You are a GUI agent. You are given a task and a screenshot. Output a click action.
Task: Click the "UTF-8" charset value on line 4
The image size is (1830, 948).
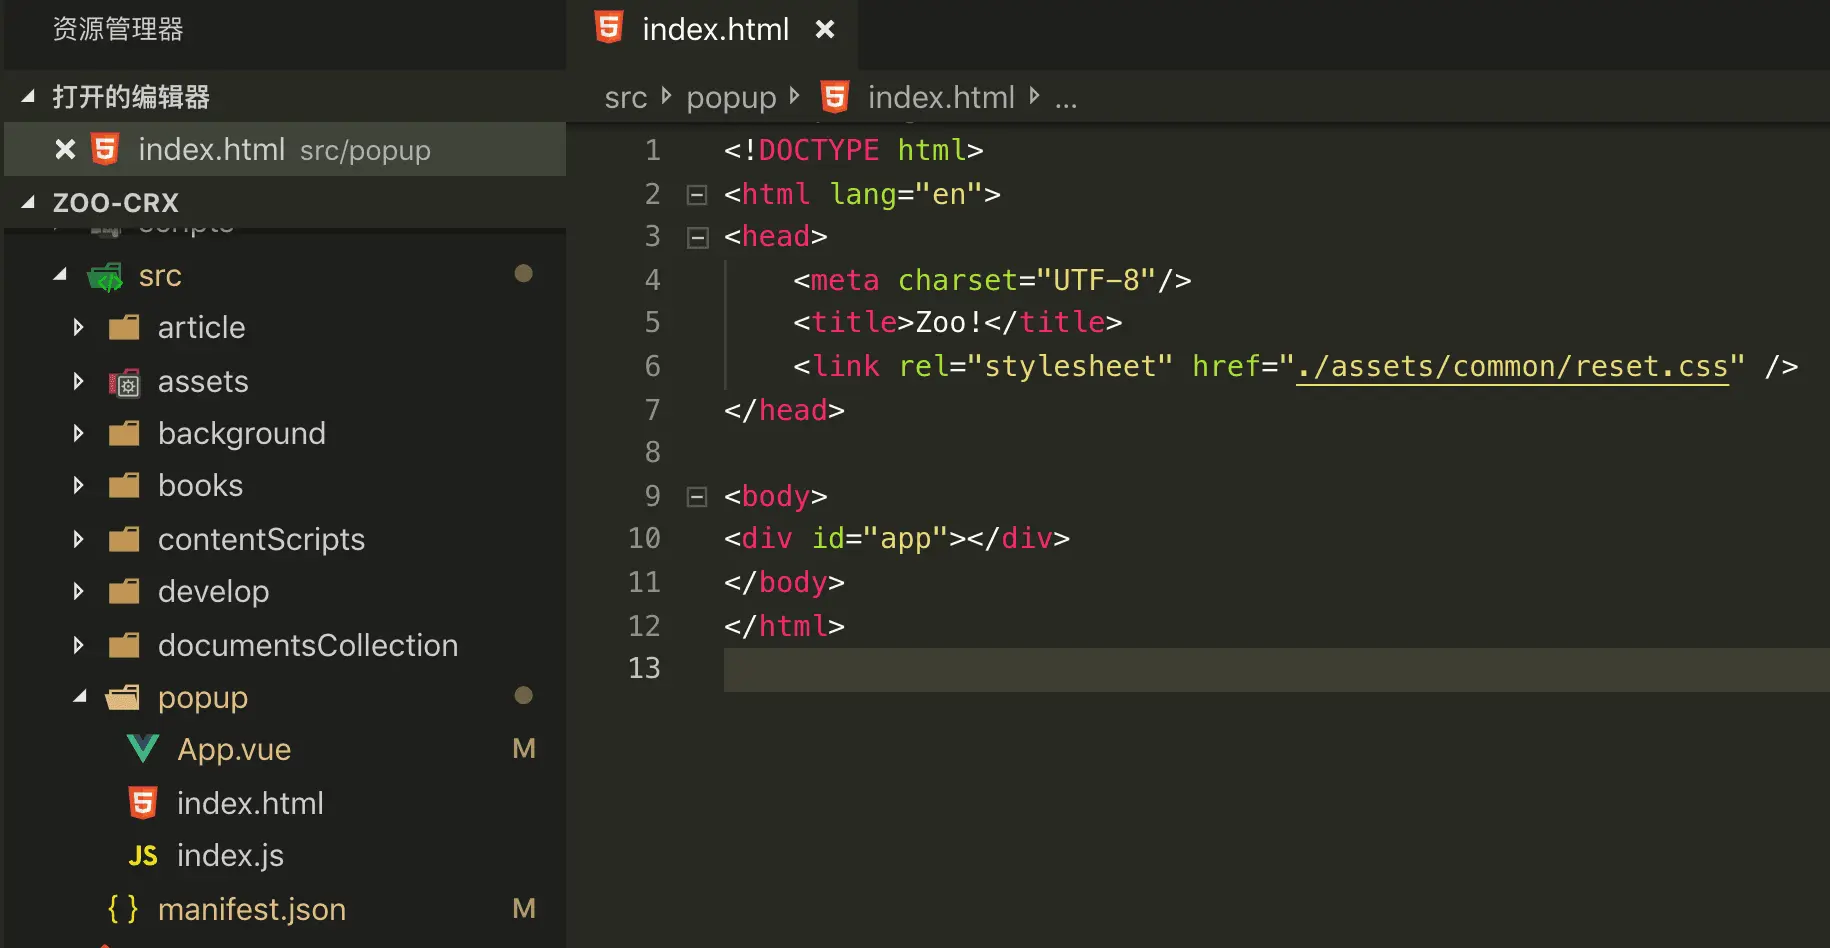(1096, 280)
